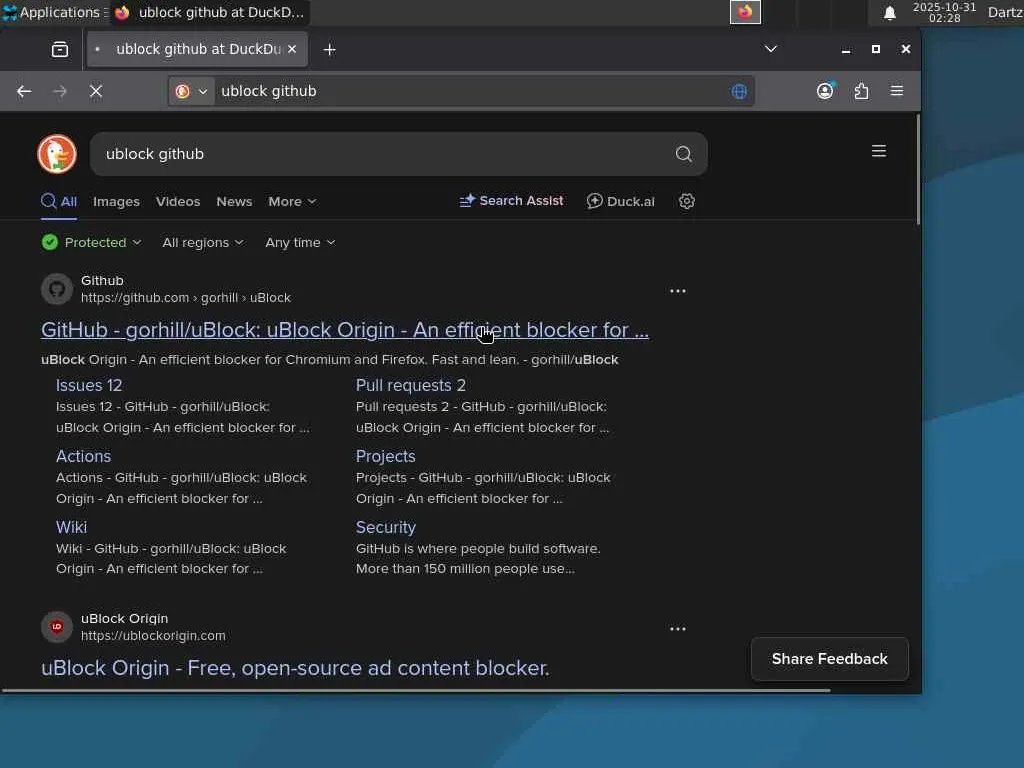
Task: Open the list-all-tabs chevron
Action: coord(771,49)
